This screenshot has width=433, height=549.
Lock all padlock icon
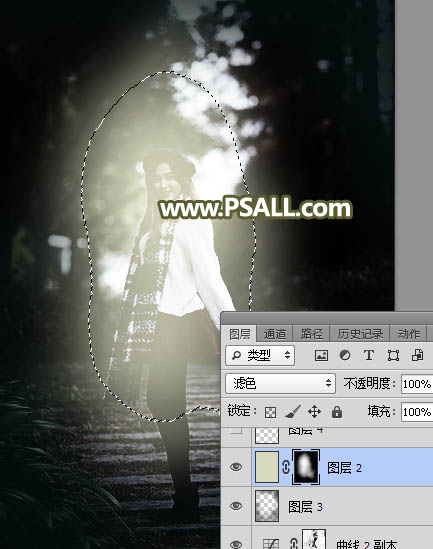click(337, 412)
